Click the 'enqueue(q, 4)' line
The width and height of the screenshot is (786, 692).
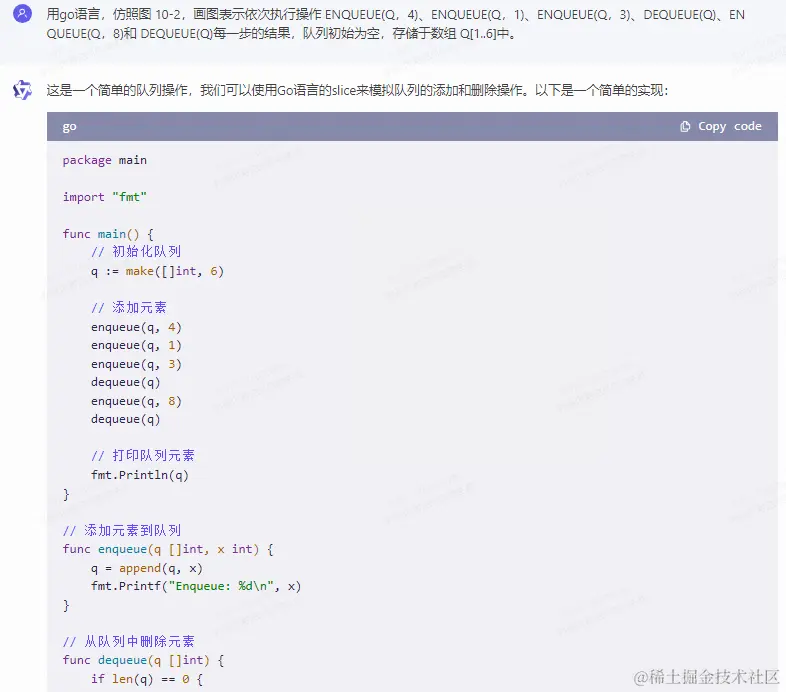pyautogui.click(x=136, y=327)
